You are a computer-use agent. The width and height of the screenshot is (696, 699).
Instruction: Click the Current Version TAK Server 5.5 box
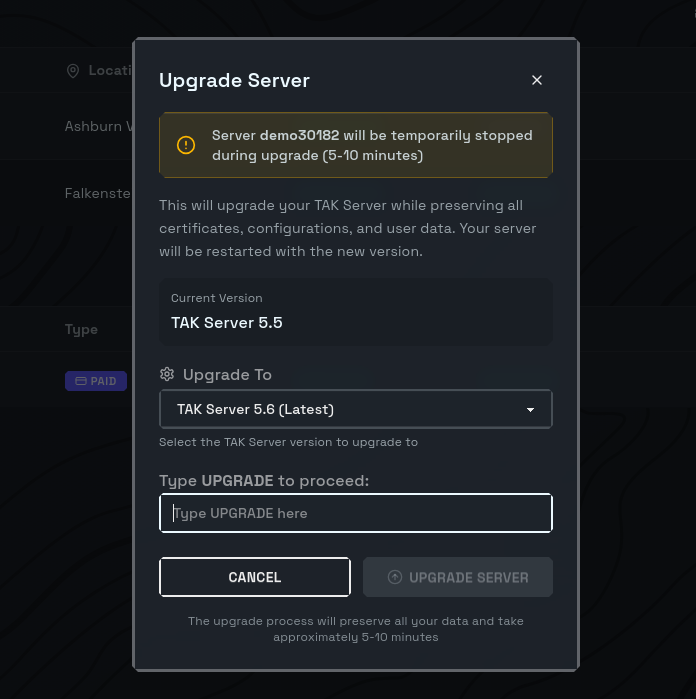(x=355, y=312)
